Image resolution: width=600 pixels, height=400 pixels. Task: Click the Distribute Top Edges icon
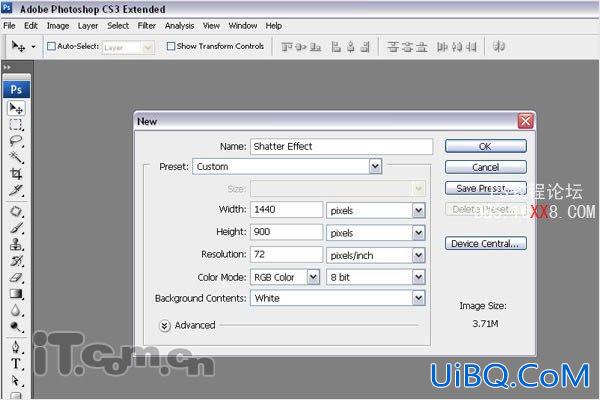point(393,47)
